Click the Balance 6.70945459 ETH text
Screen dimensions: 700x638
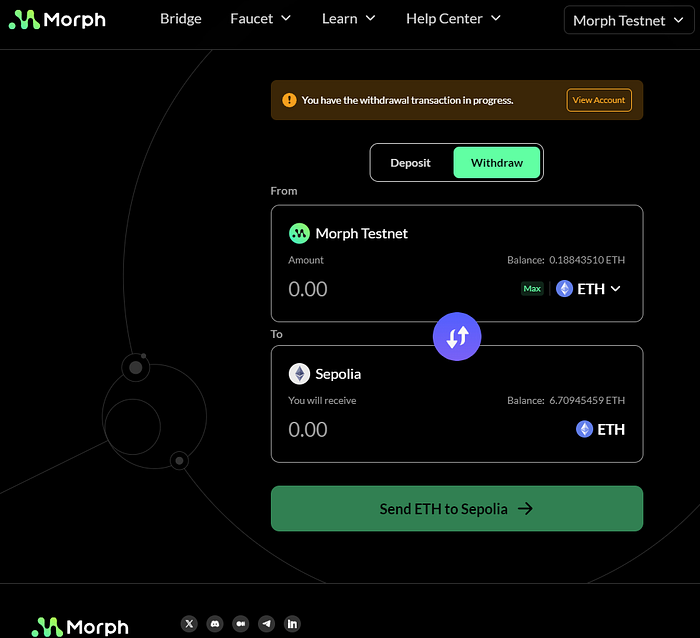(566, 400)
